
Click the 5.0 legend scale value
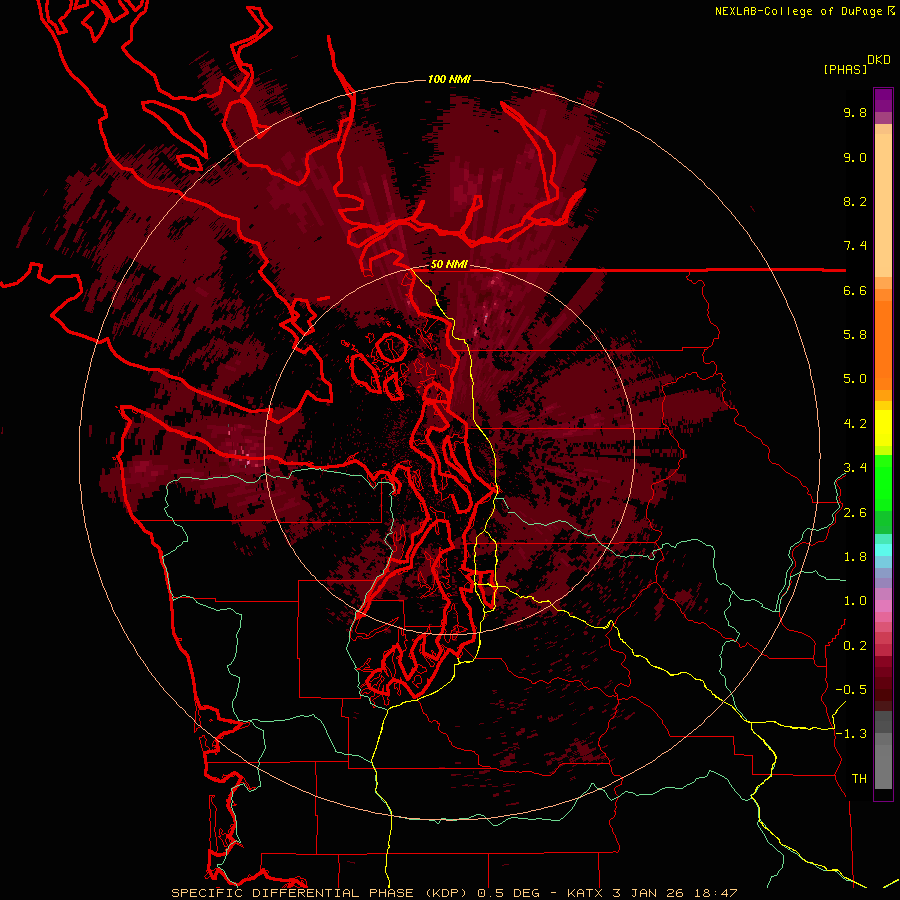click(855, 379)
